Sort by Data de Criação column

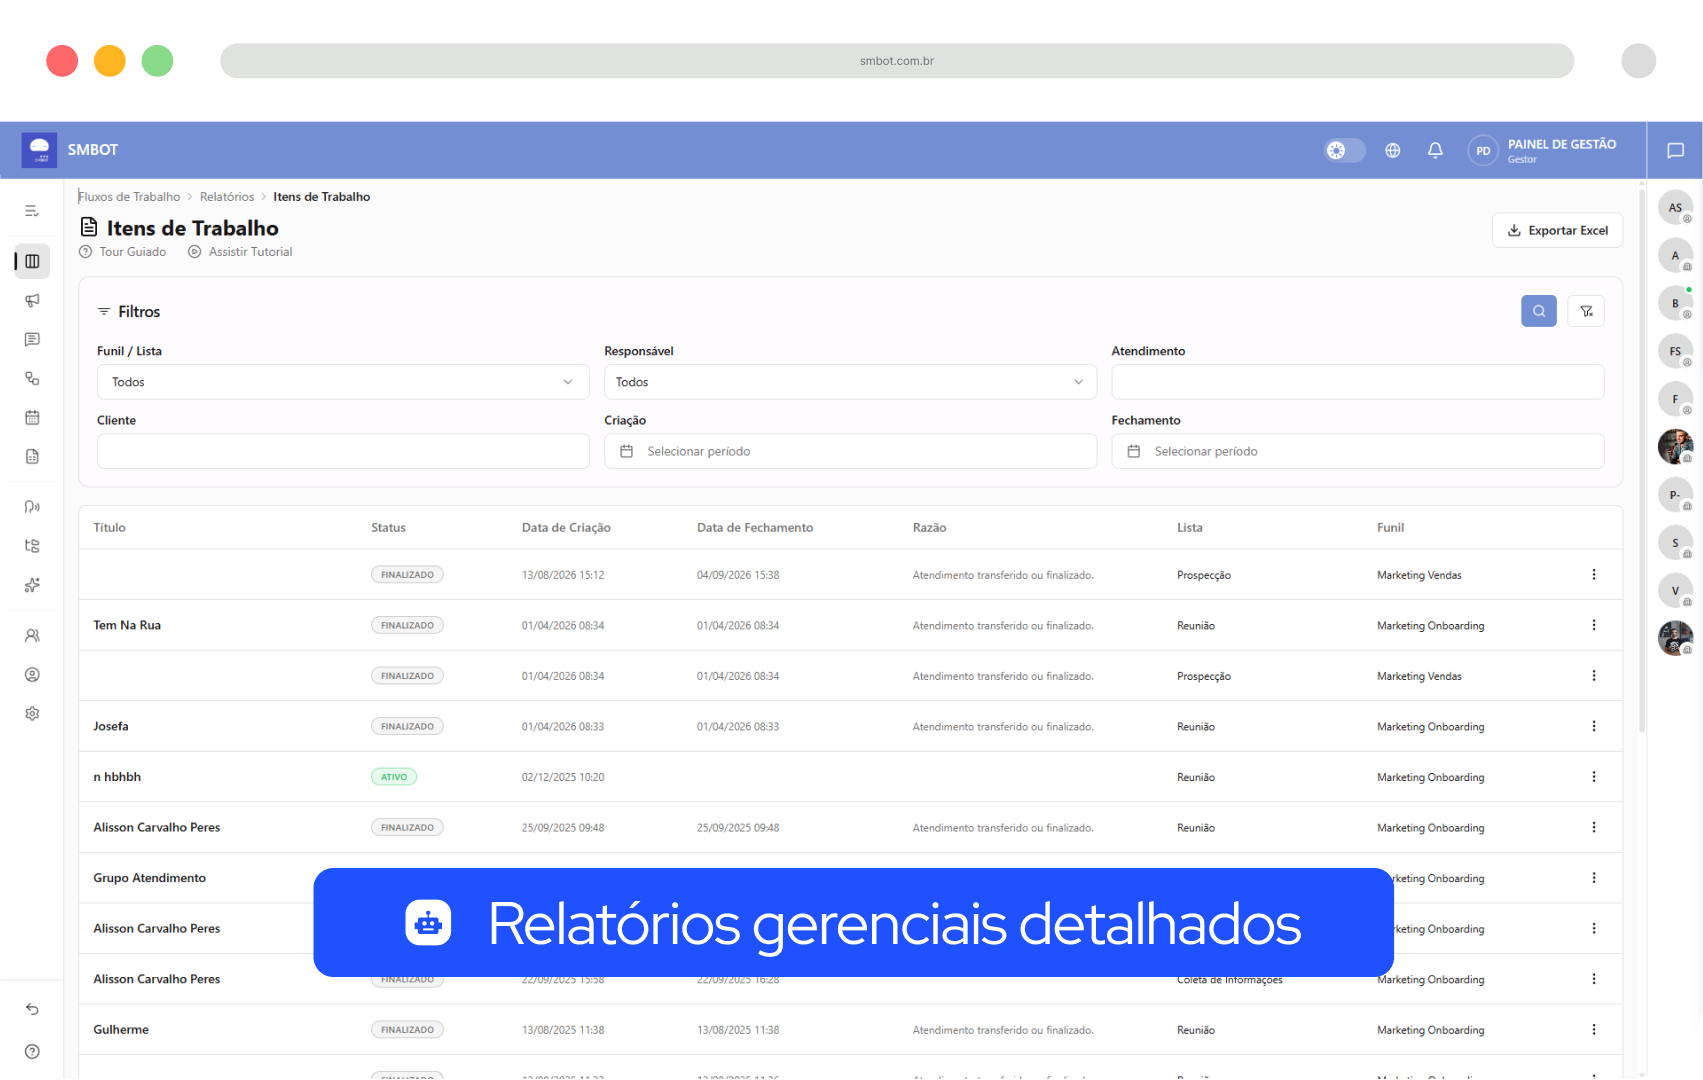[566, 528]
